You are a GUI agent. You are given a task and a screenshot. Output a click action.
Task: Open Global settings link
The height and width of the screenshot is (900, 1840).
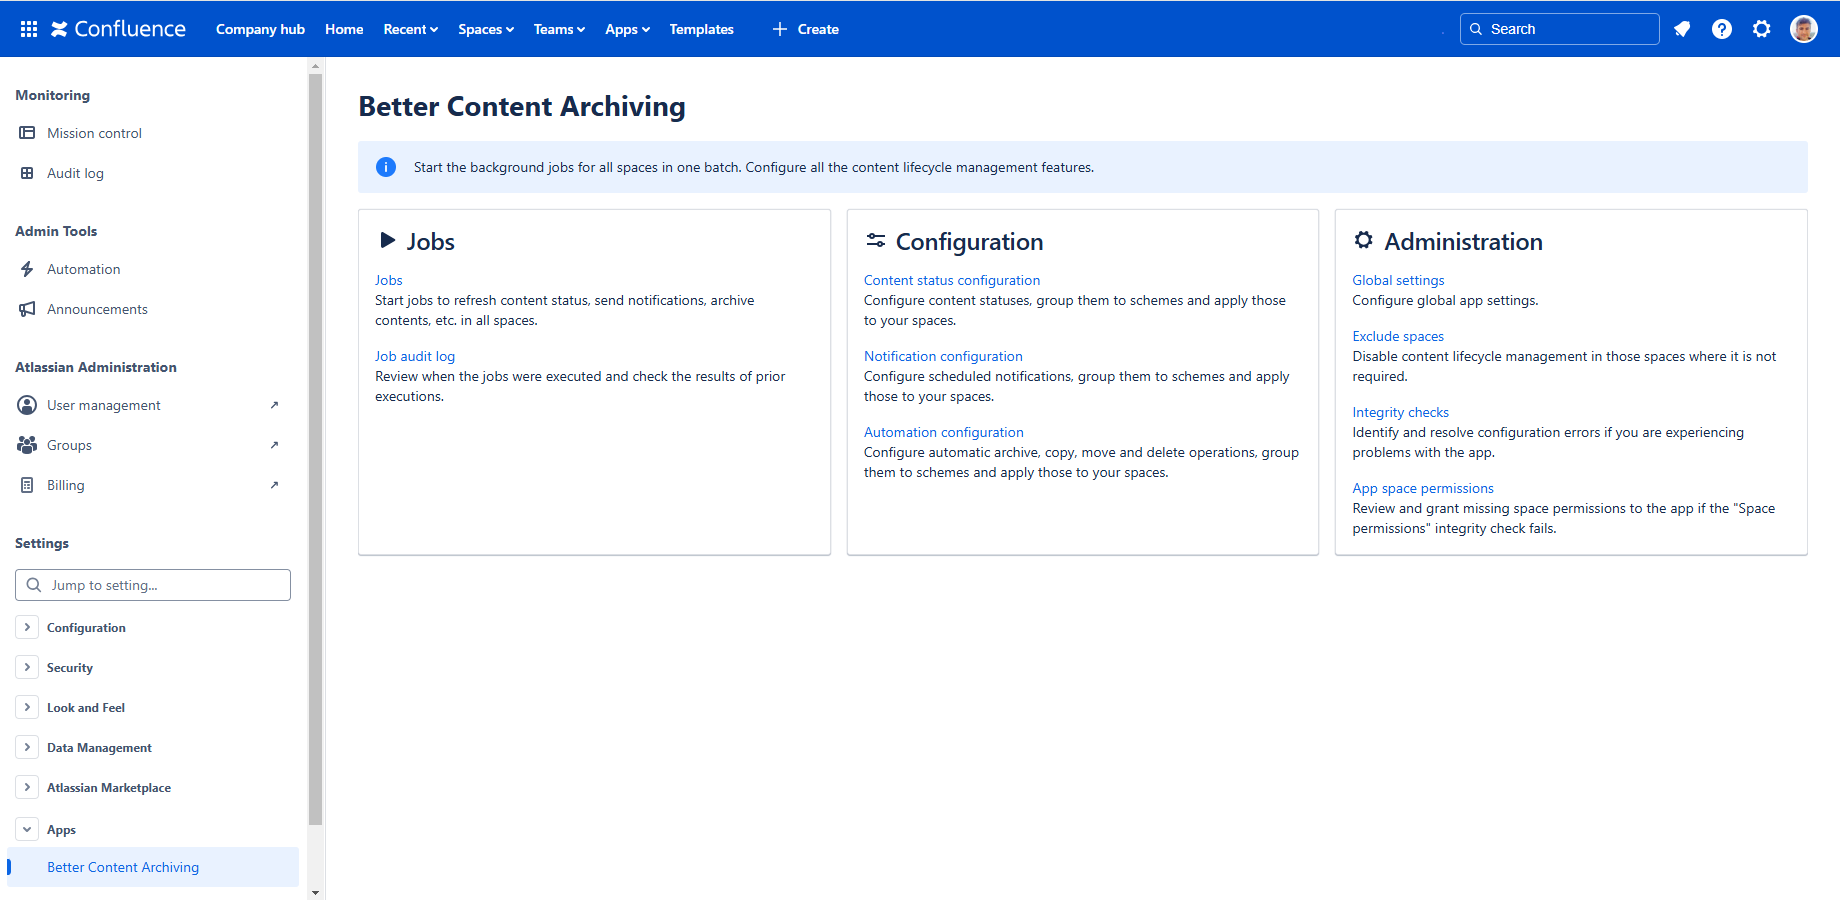coord(1398,280)
